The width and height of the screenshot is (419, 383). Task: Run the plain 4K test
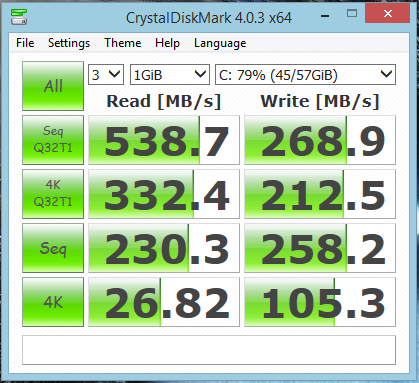click(x=53, y=302)
